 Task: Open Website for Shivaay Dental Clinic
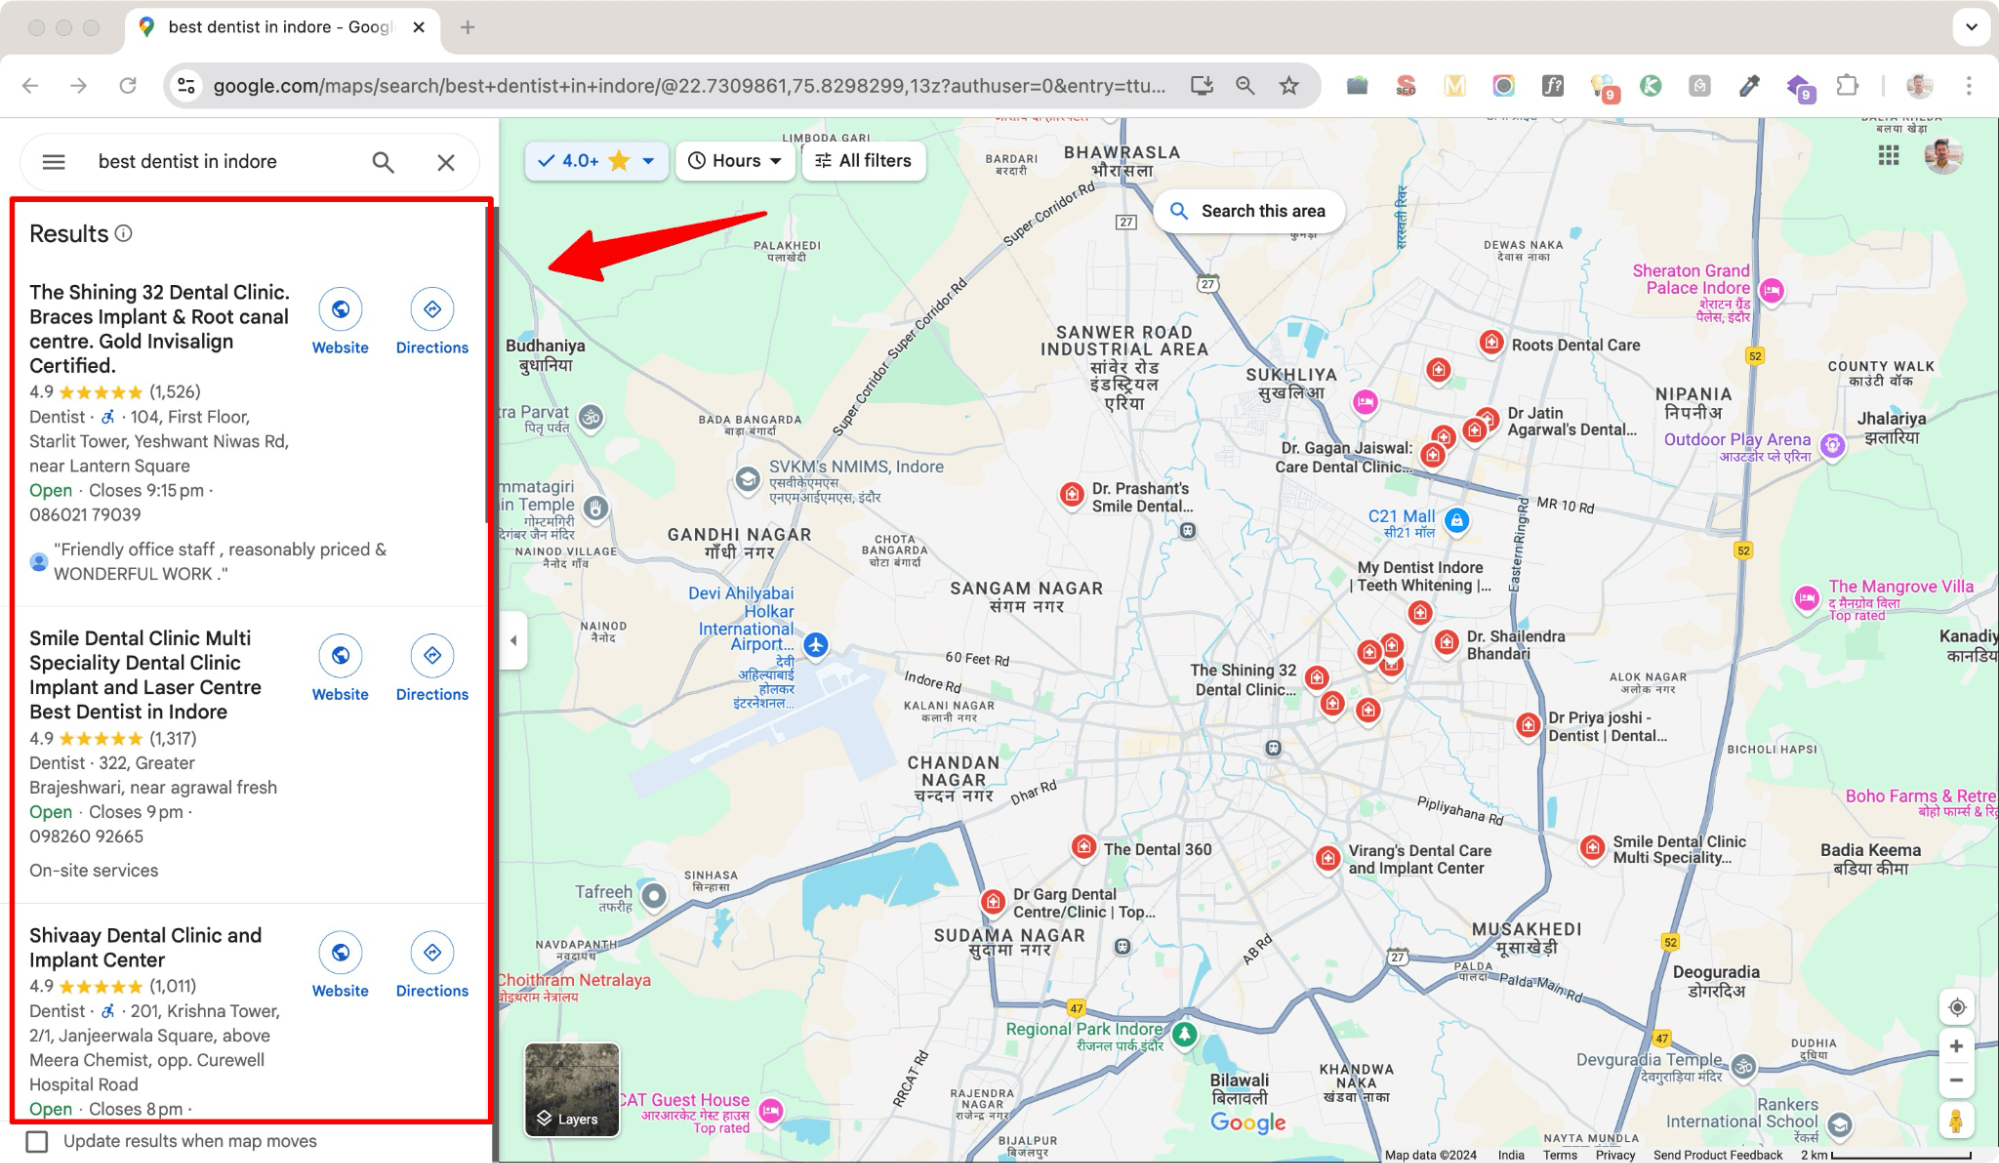click(340, 965)
